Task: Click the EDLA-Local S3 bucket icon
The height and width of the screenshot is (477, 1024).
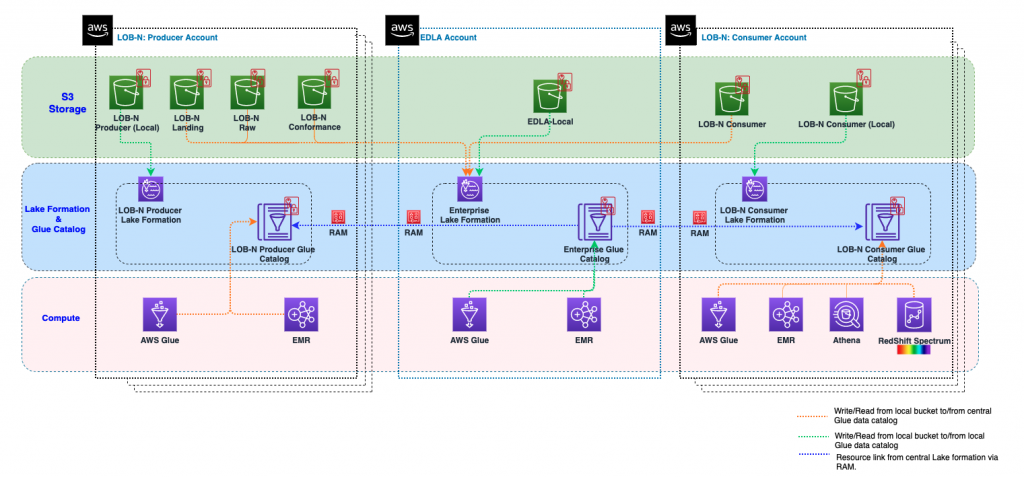Action: [550, 96]
